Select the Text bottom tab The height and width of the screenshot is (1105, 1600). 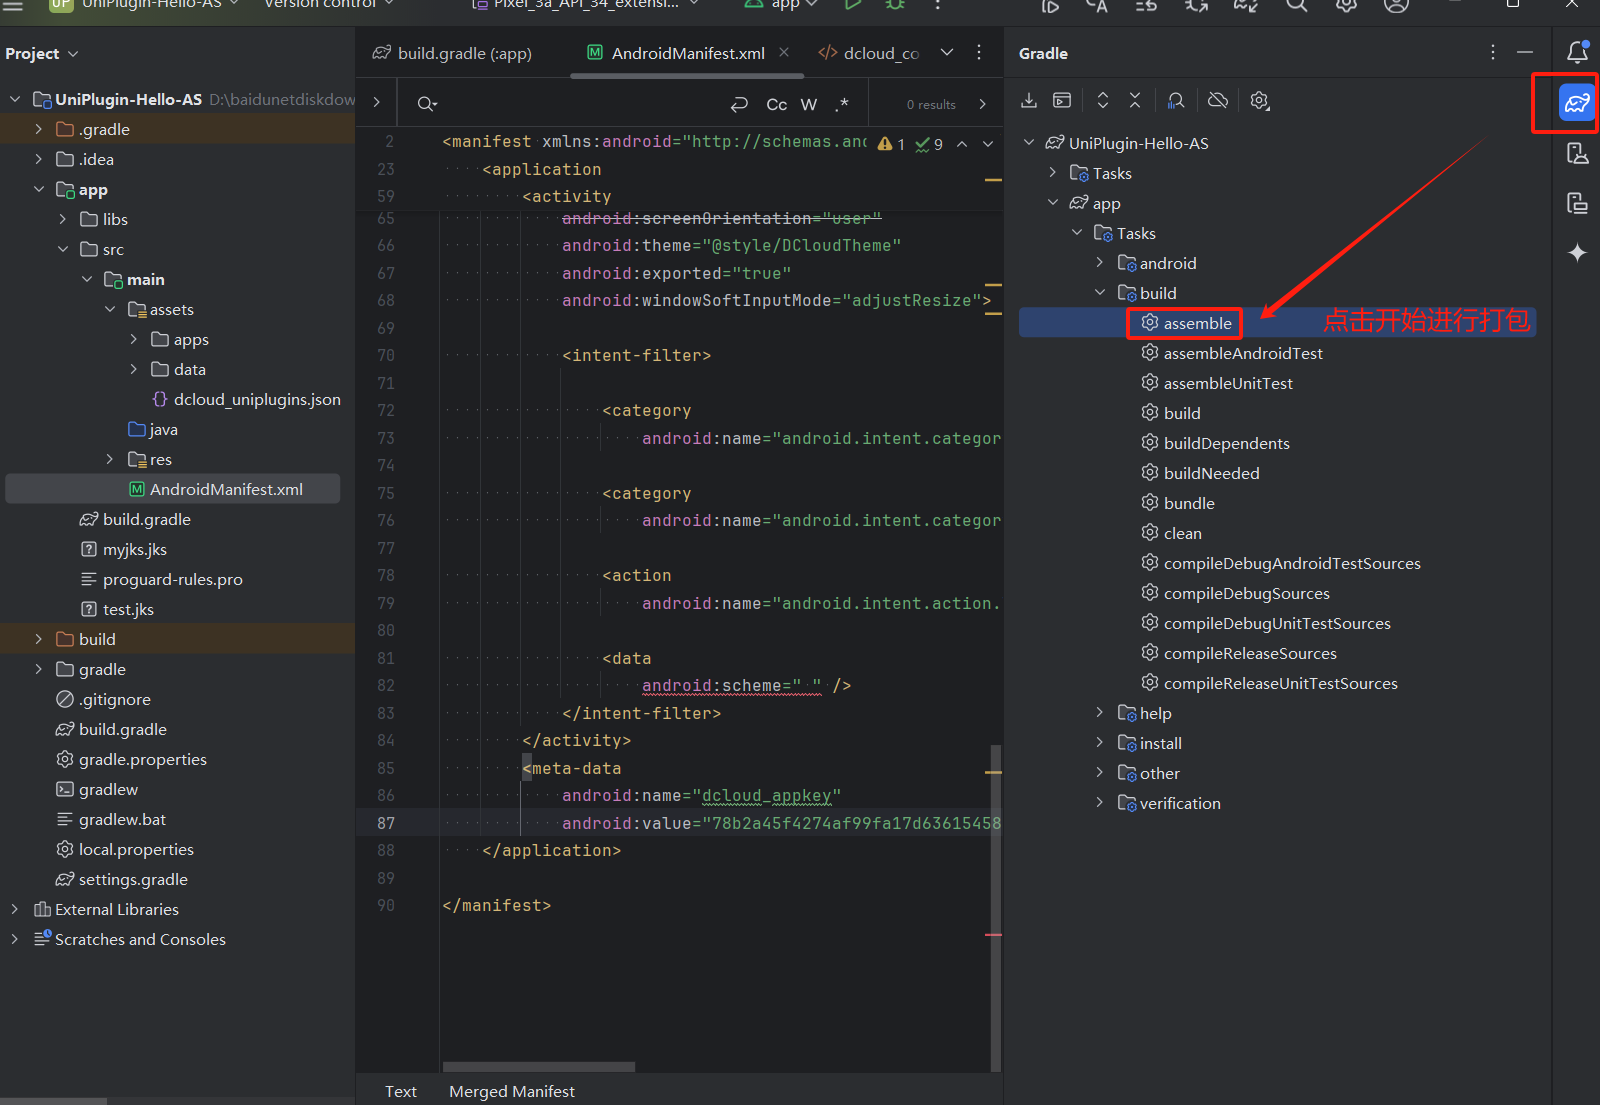click(400, 1091)
